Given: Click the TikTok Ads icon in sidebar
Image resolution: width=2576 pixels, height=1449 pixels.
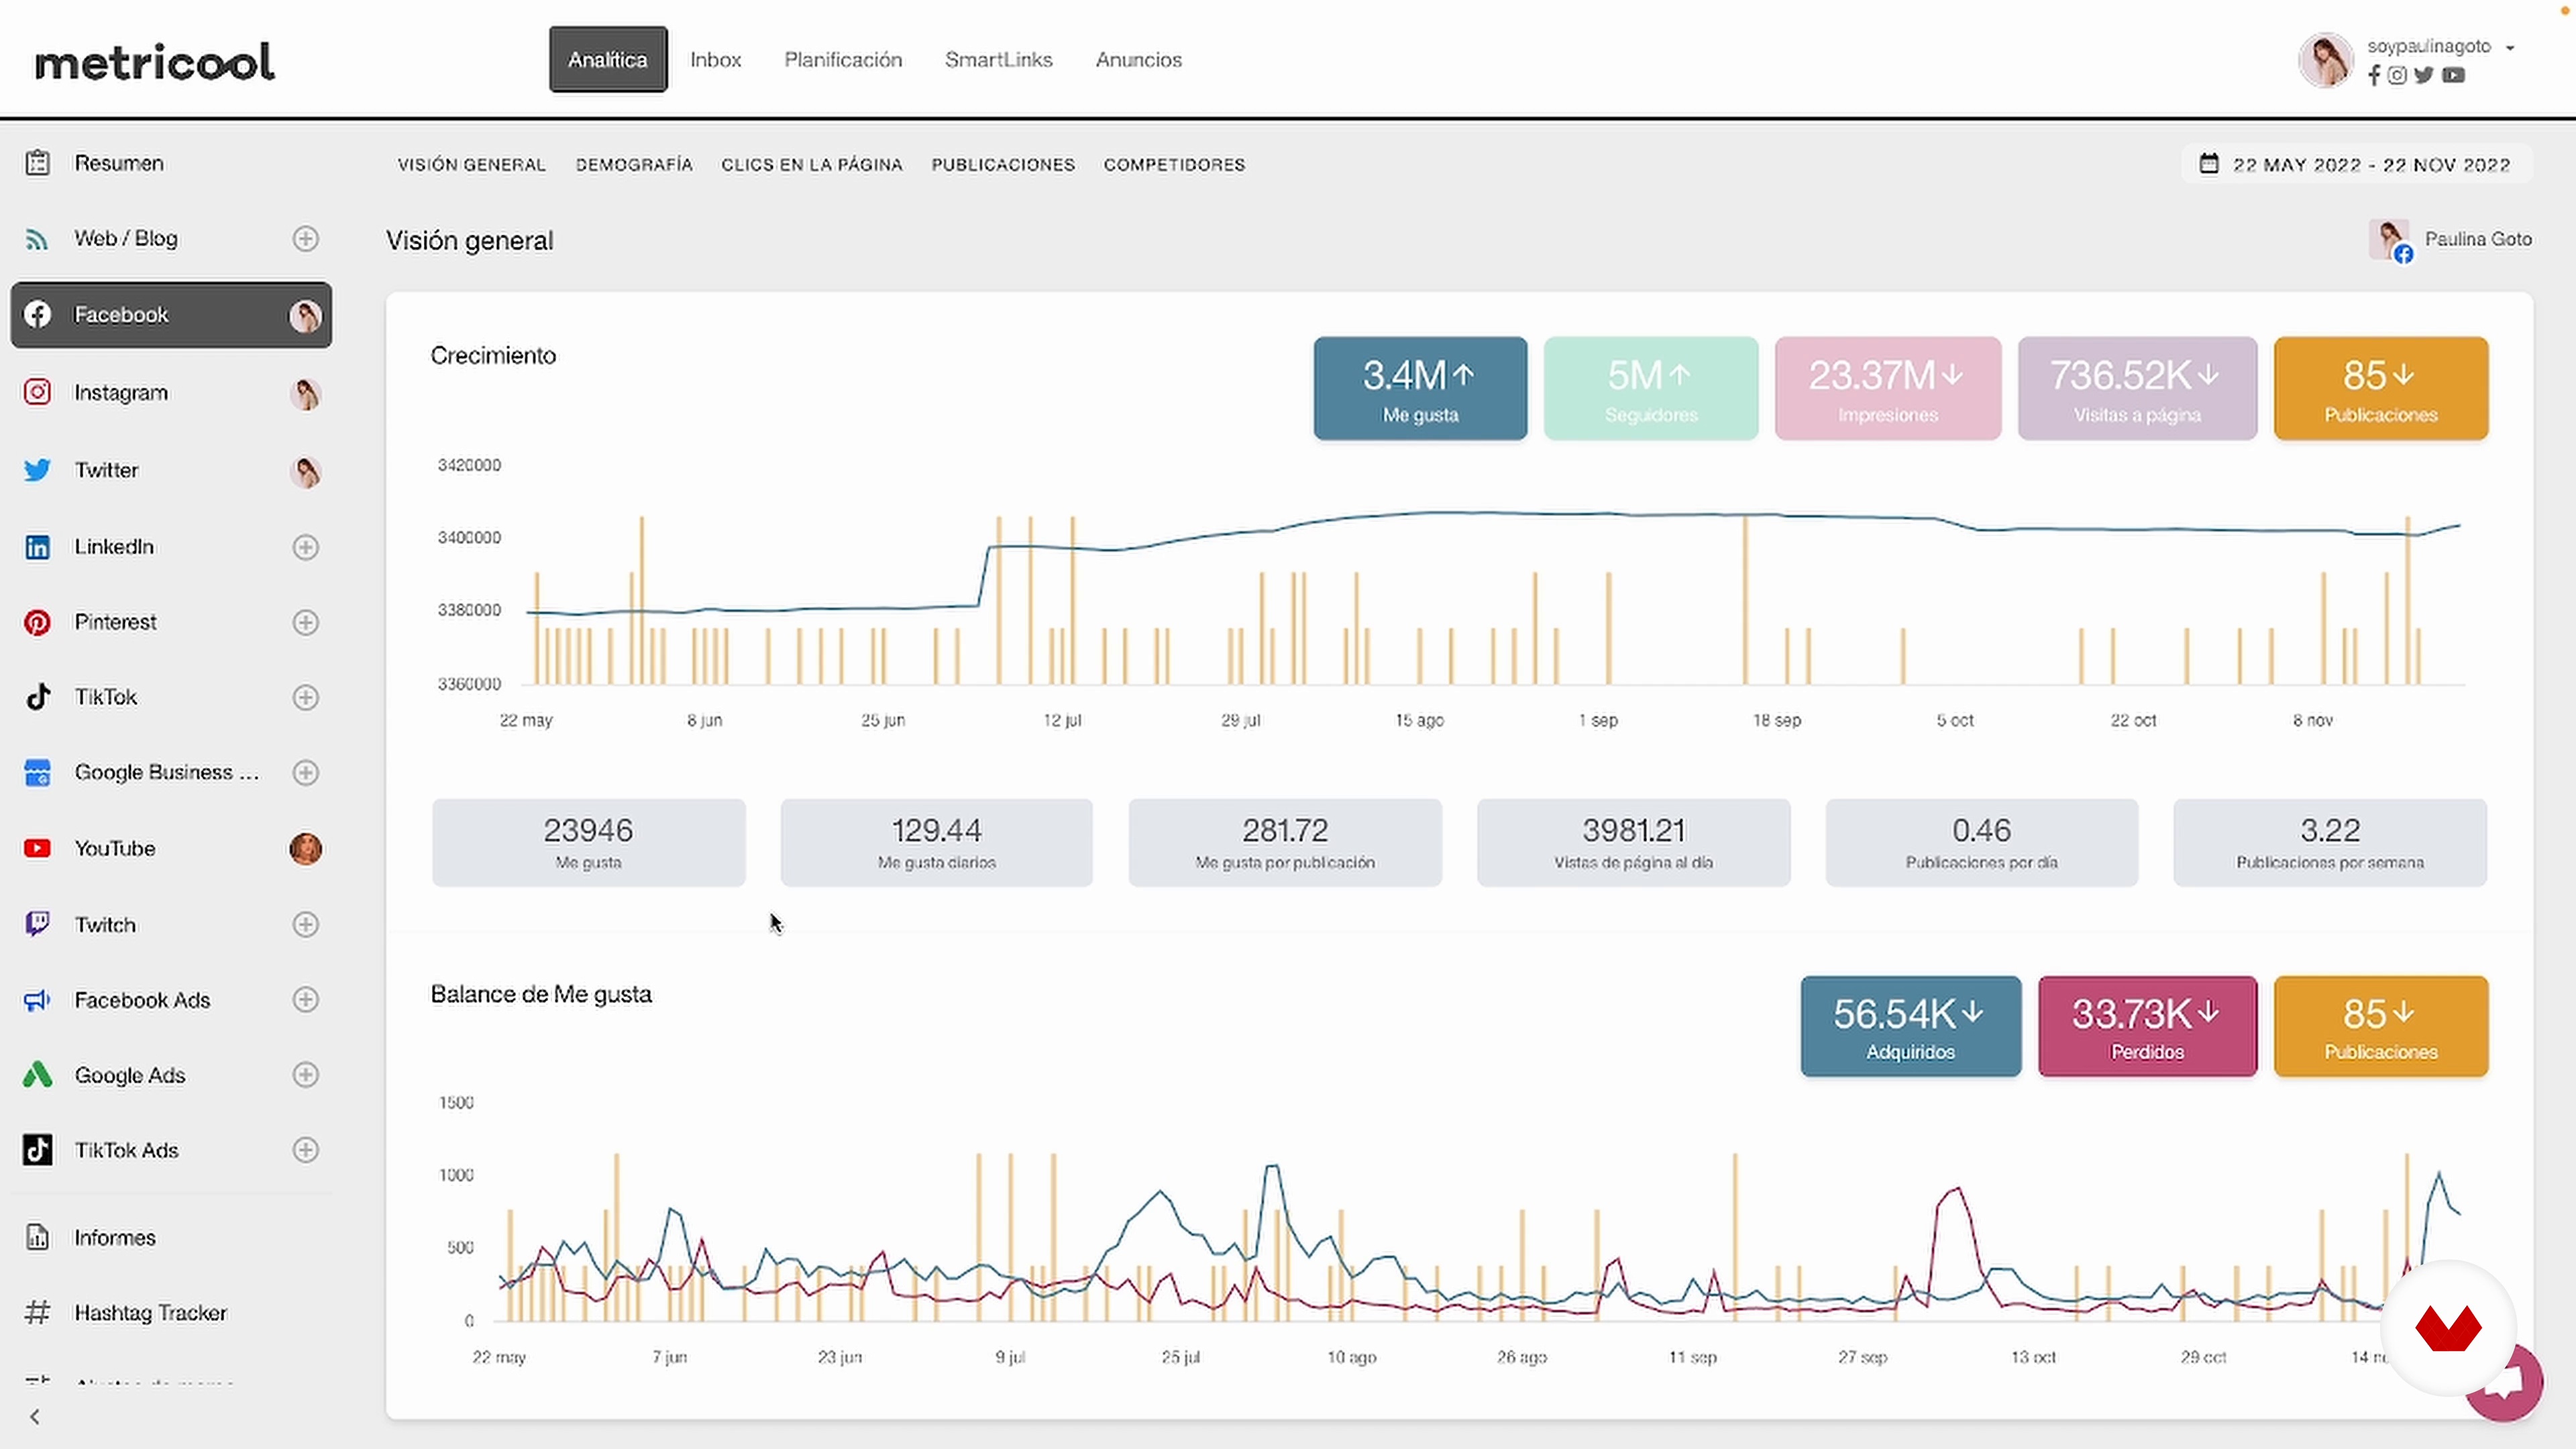Looking at the screenshot, I should click(x=37, y=1150).
